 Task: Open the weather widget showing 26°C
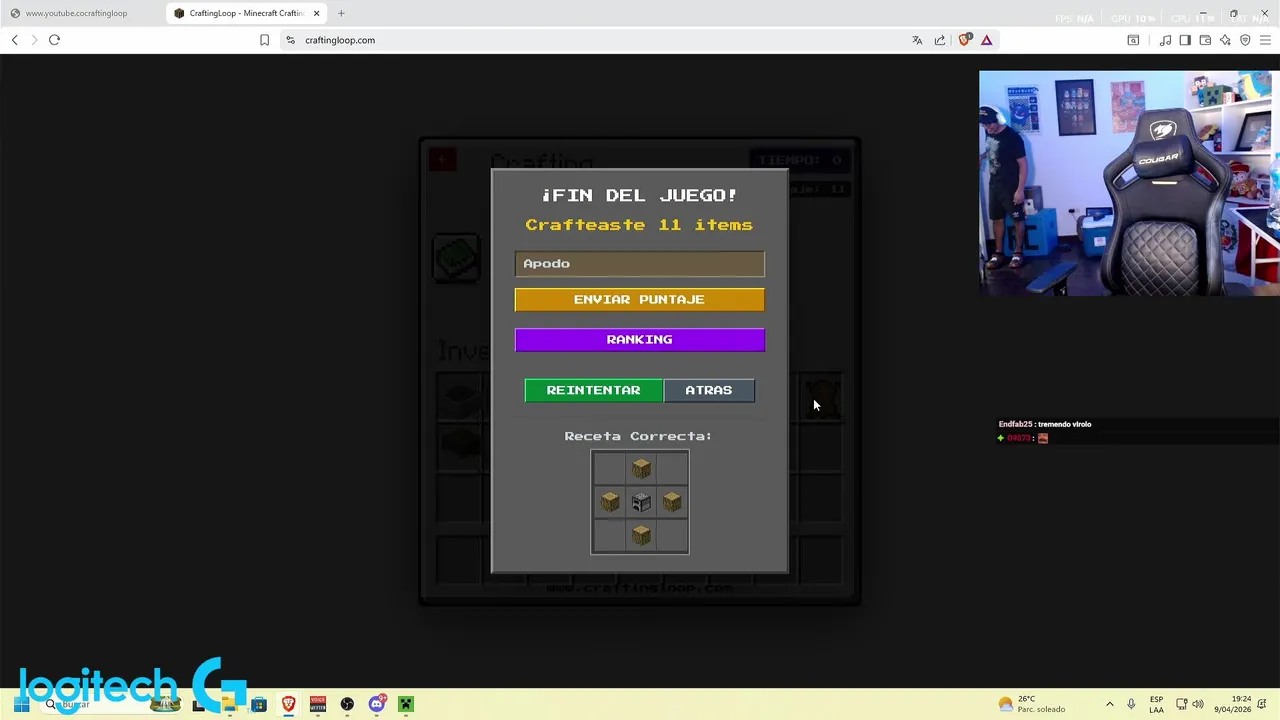pyautogui.click(x=1032, y=704)
